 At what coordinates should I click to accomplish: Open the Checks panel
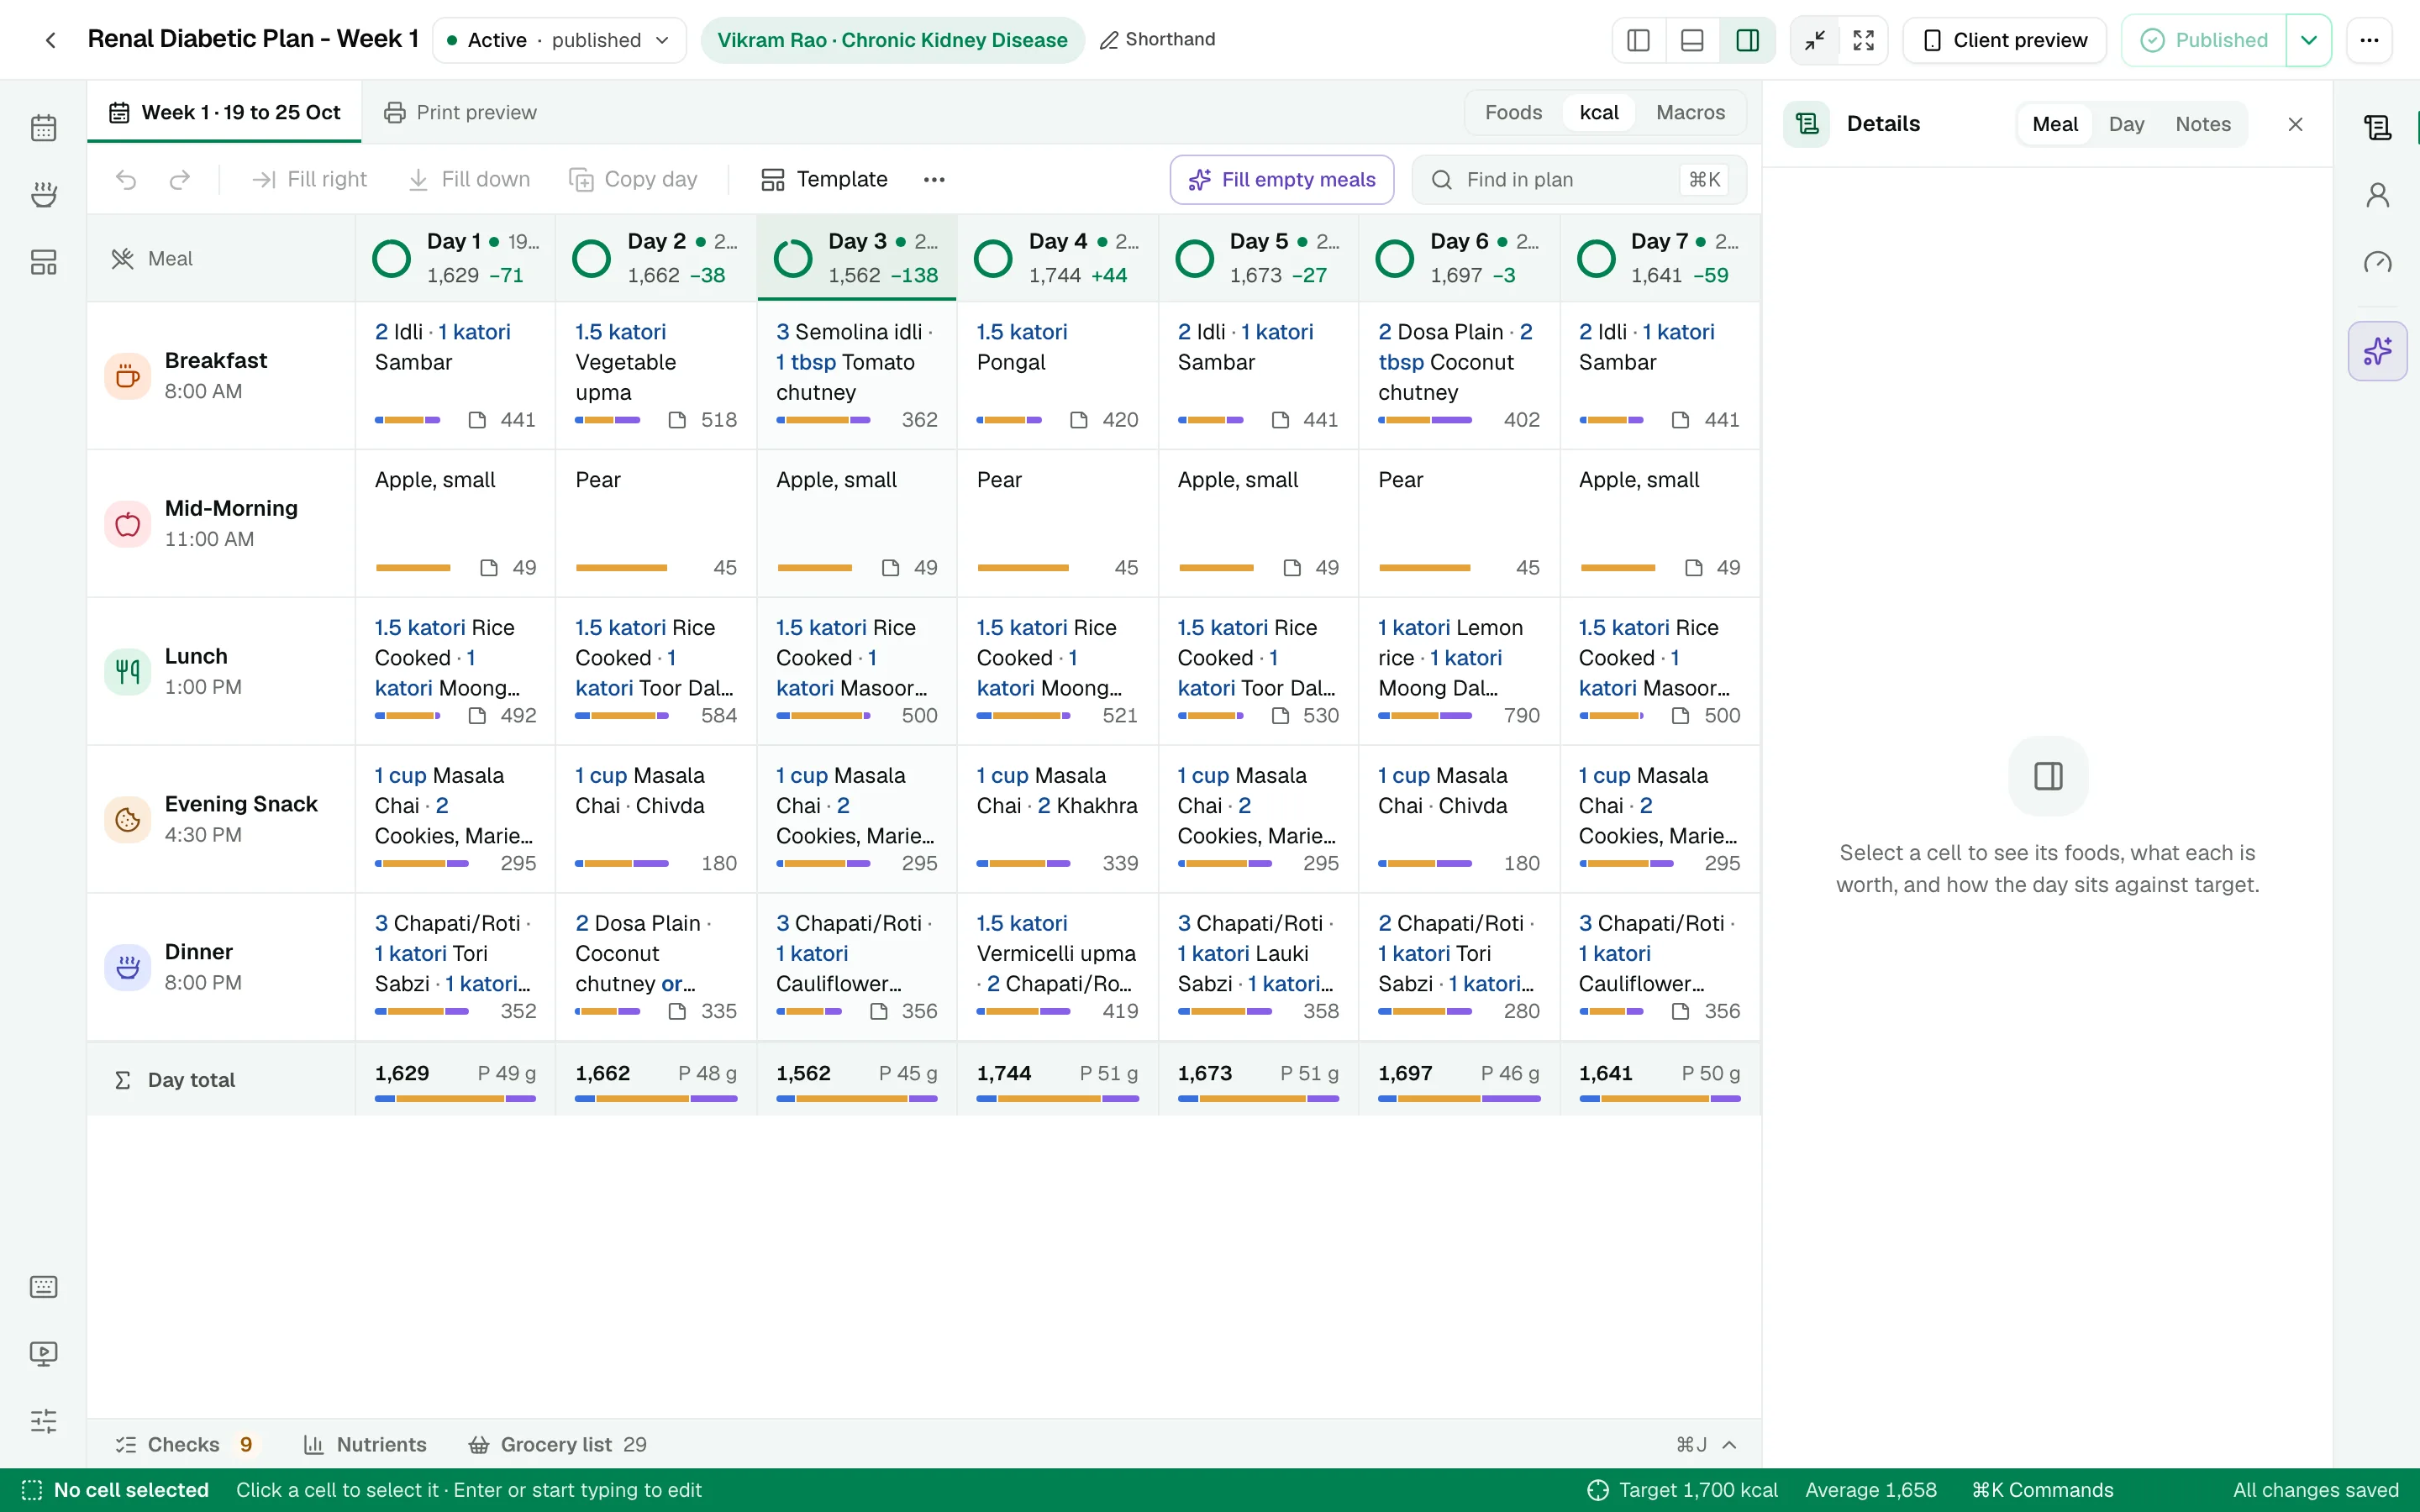tap(187, 1444)
